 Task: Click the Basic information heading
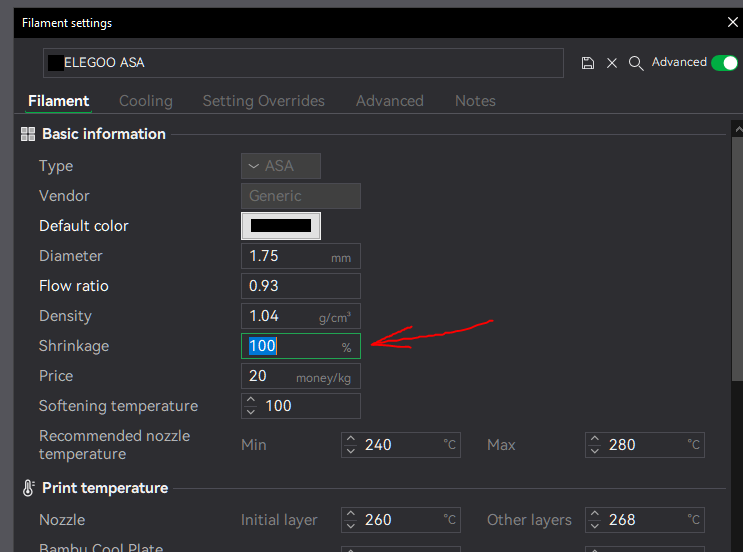click(104, 134)
